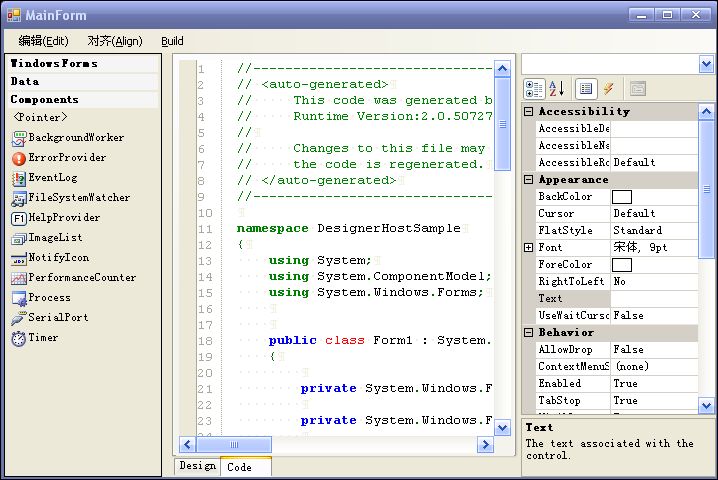
Task: Pick the ErrorProvider component in toolbox
Action: (x=66, y=157)
